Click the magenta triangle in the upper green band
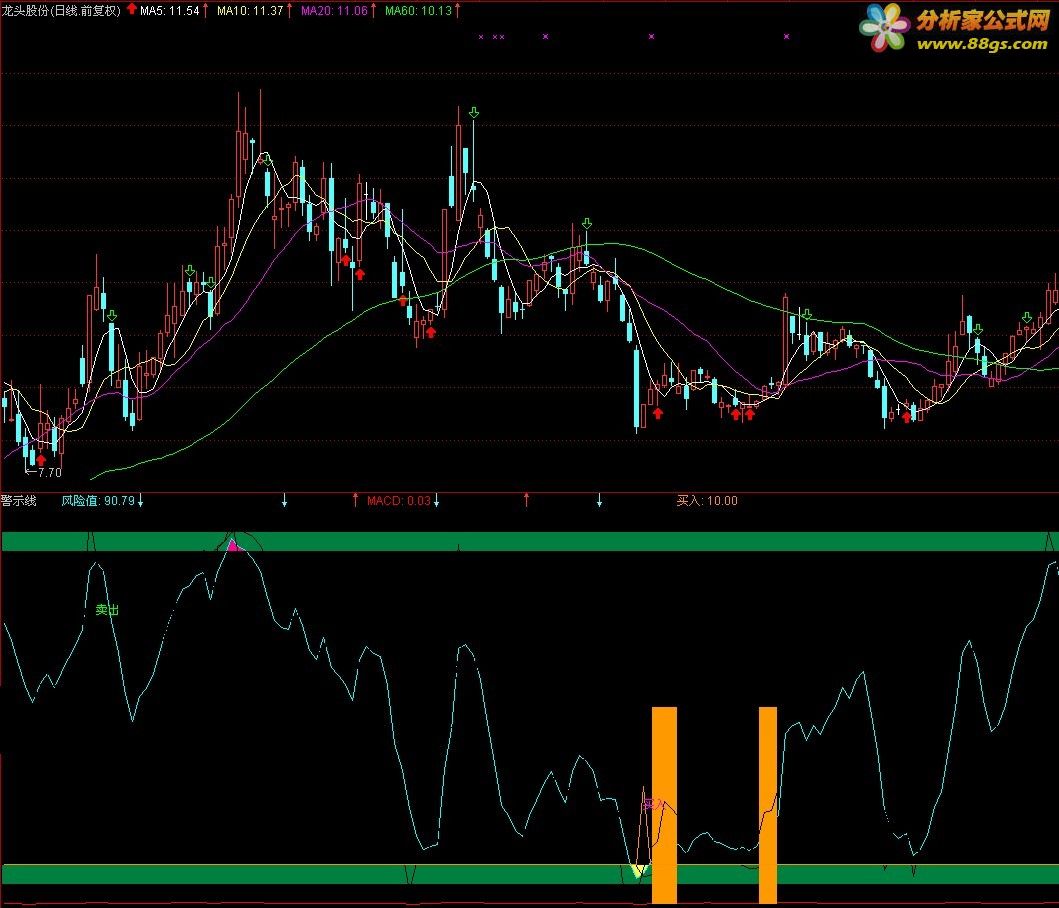Viewport: 1059px width, 908px height. [x=233, y=545]
